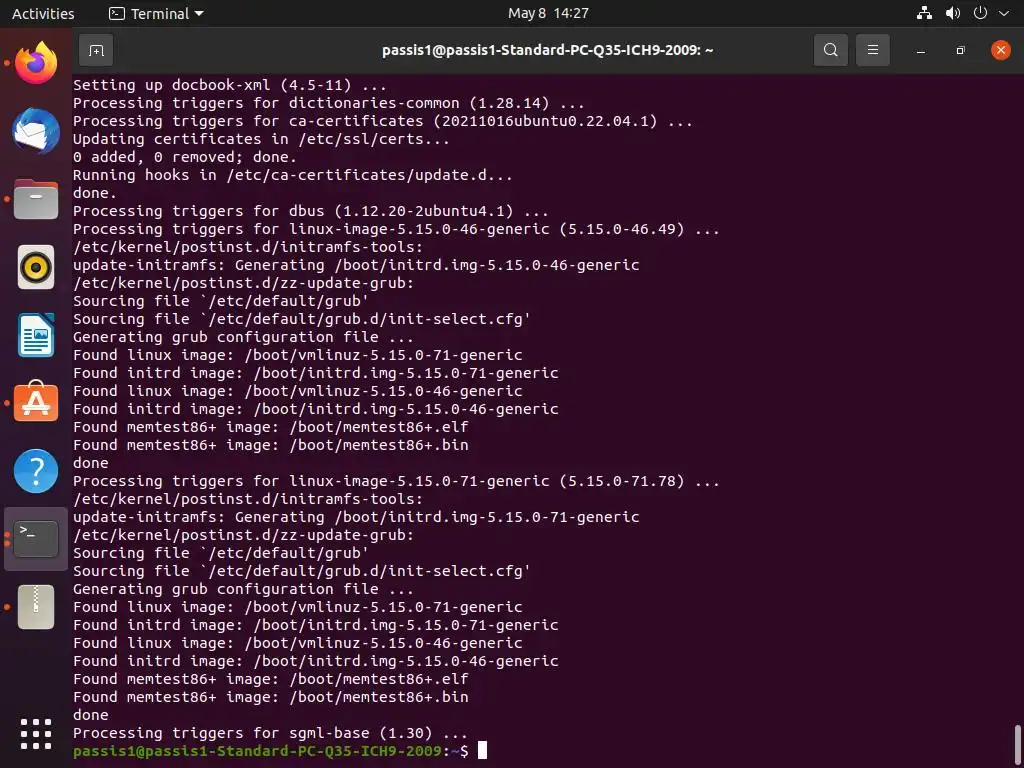Open the terminal hamburger menu

click(x=872, y=50)
